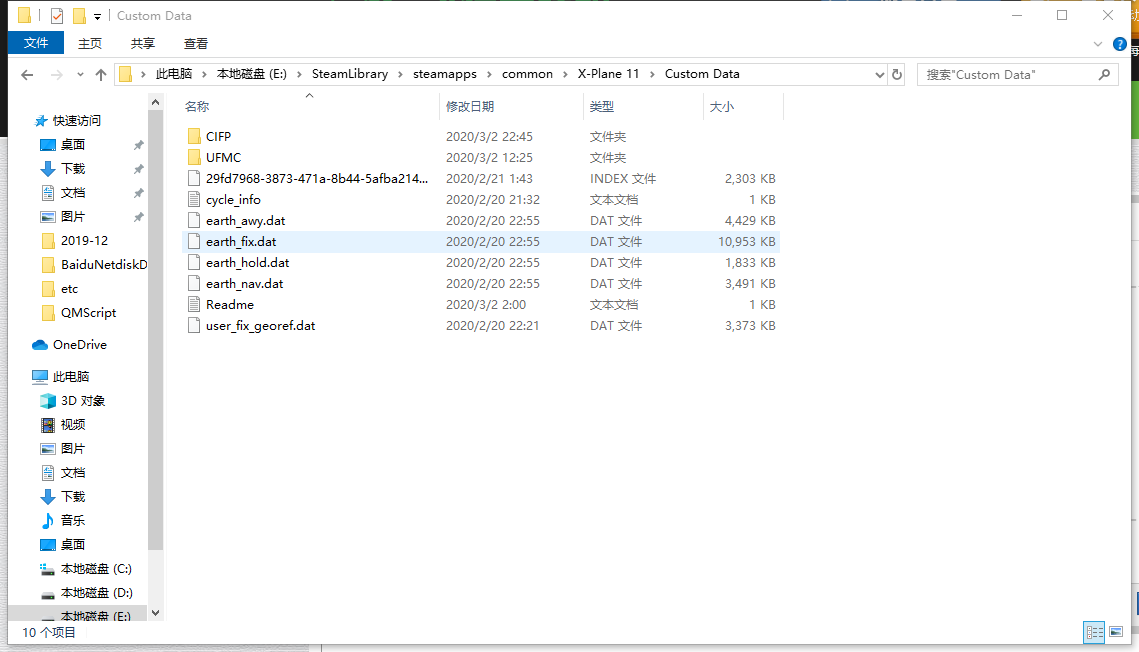Click the navigation pane scroll up arrow
This screenshot has width=1139, height=652.
tap(155, 102)
